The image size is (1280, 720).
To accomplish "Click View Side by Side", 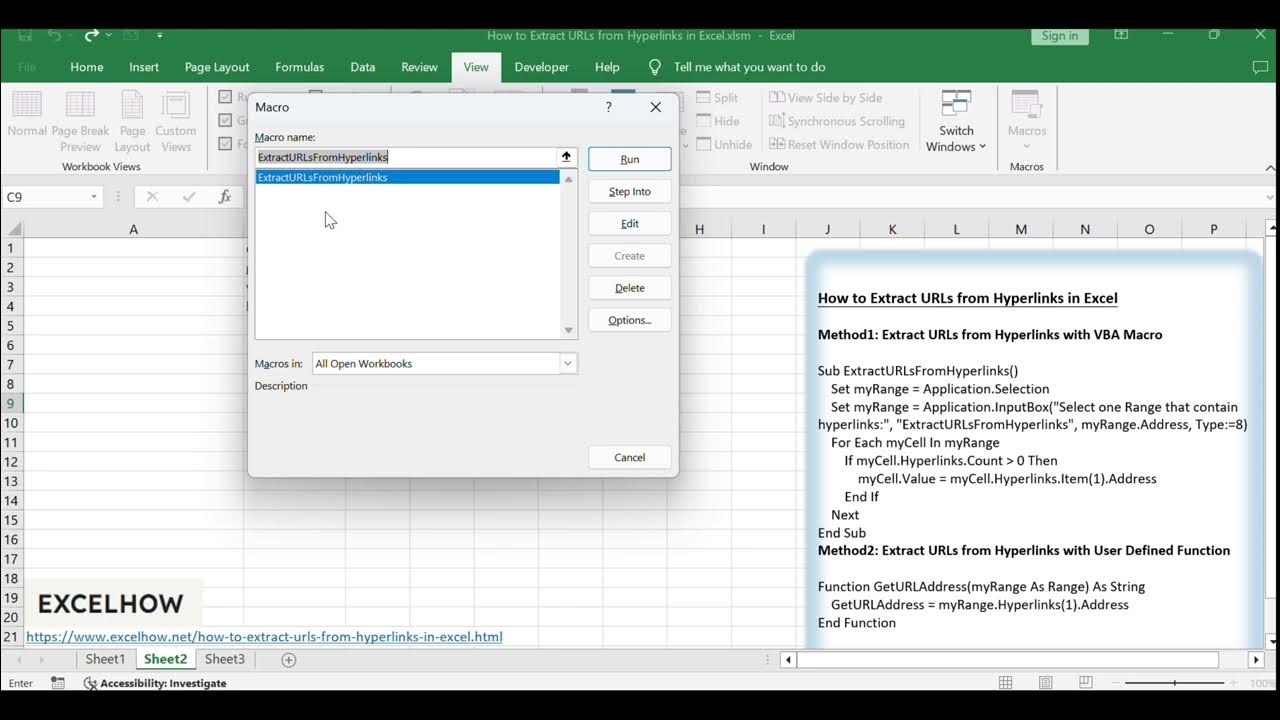I will [x=825, y=98].
